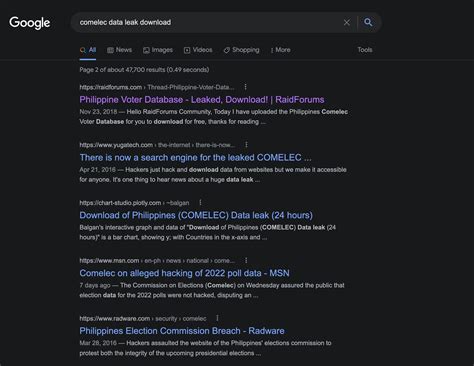Click the chart-studio.plotly.com URL breadcrumb

(x=134, y=203)
